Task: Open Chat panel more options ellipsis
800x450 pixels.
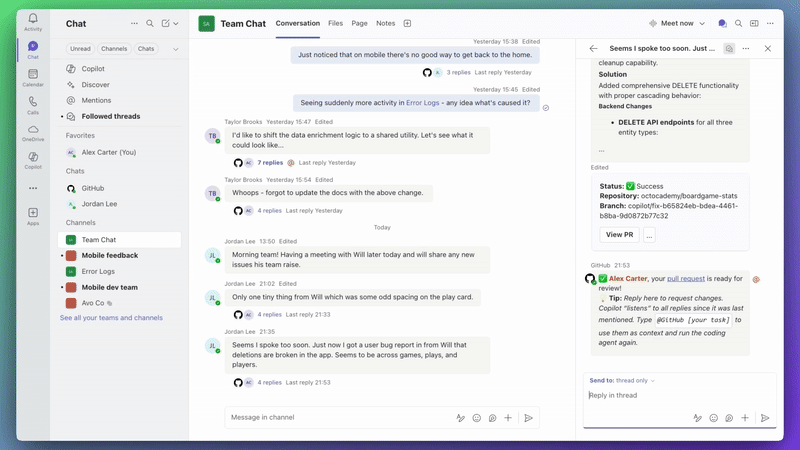Action: point(134,23)
